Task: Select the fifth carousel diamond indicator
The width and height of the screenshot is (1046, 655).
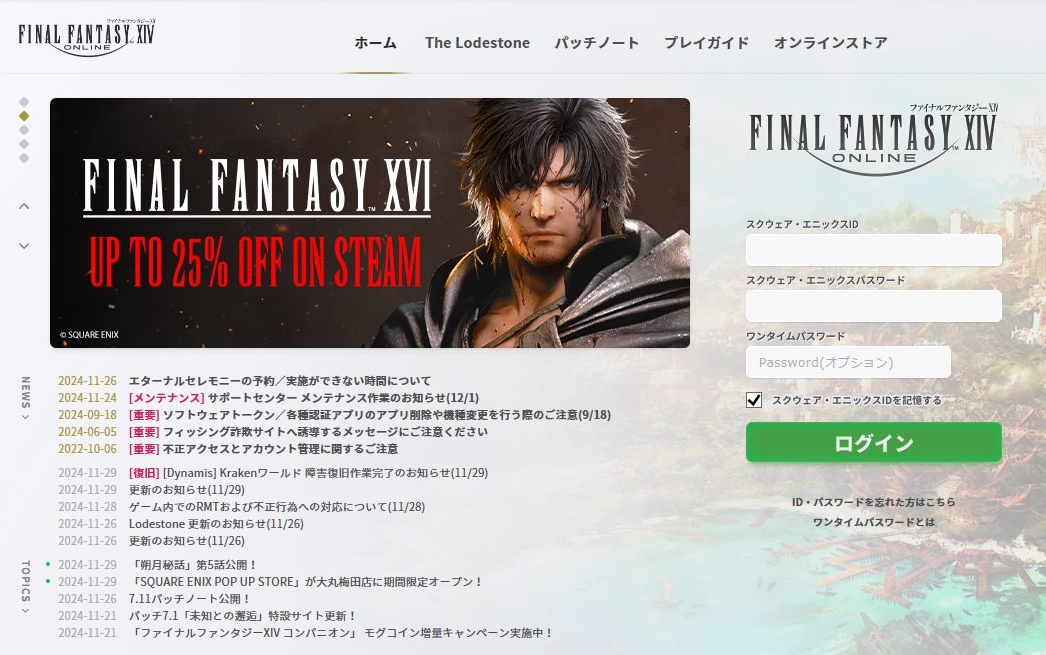Action: pyautogui.click(x=24, y=158)
